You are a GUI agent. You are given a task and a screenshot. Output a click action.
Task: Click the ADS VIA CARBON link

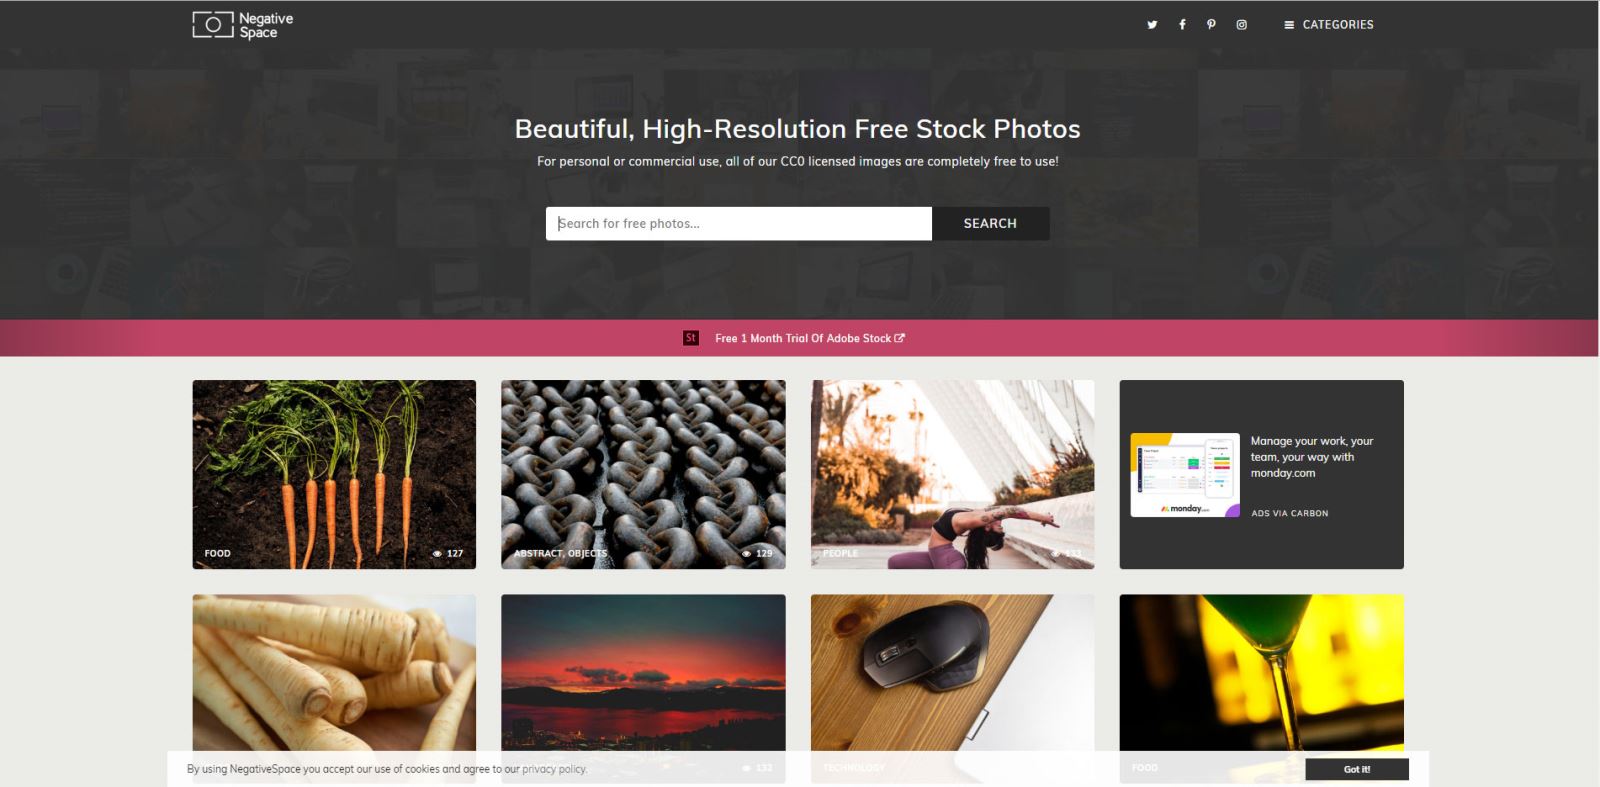[x=1290, y=513]
